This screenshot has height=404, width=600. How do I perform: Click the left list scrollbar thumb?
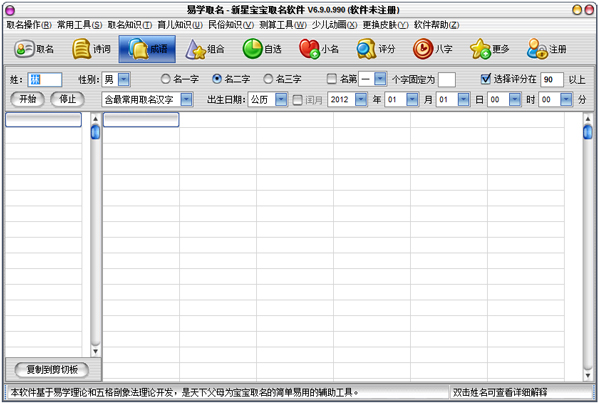(95, 132)
